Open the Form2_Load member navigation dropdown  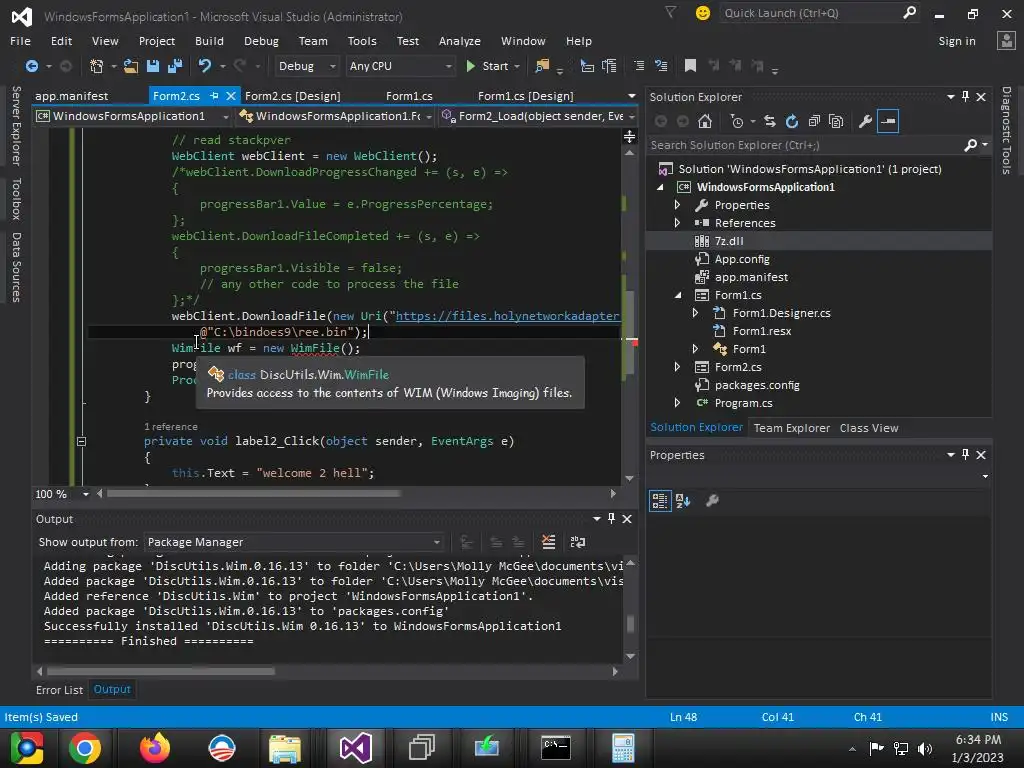[x=538, y=116]
